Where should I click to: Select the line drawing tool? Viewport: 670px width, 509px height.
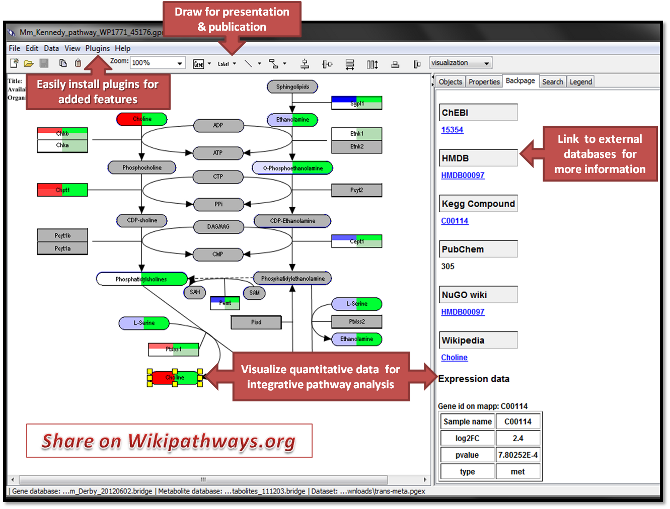[248, 63]
